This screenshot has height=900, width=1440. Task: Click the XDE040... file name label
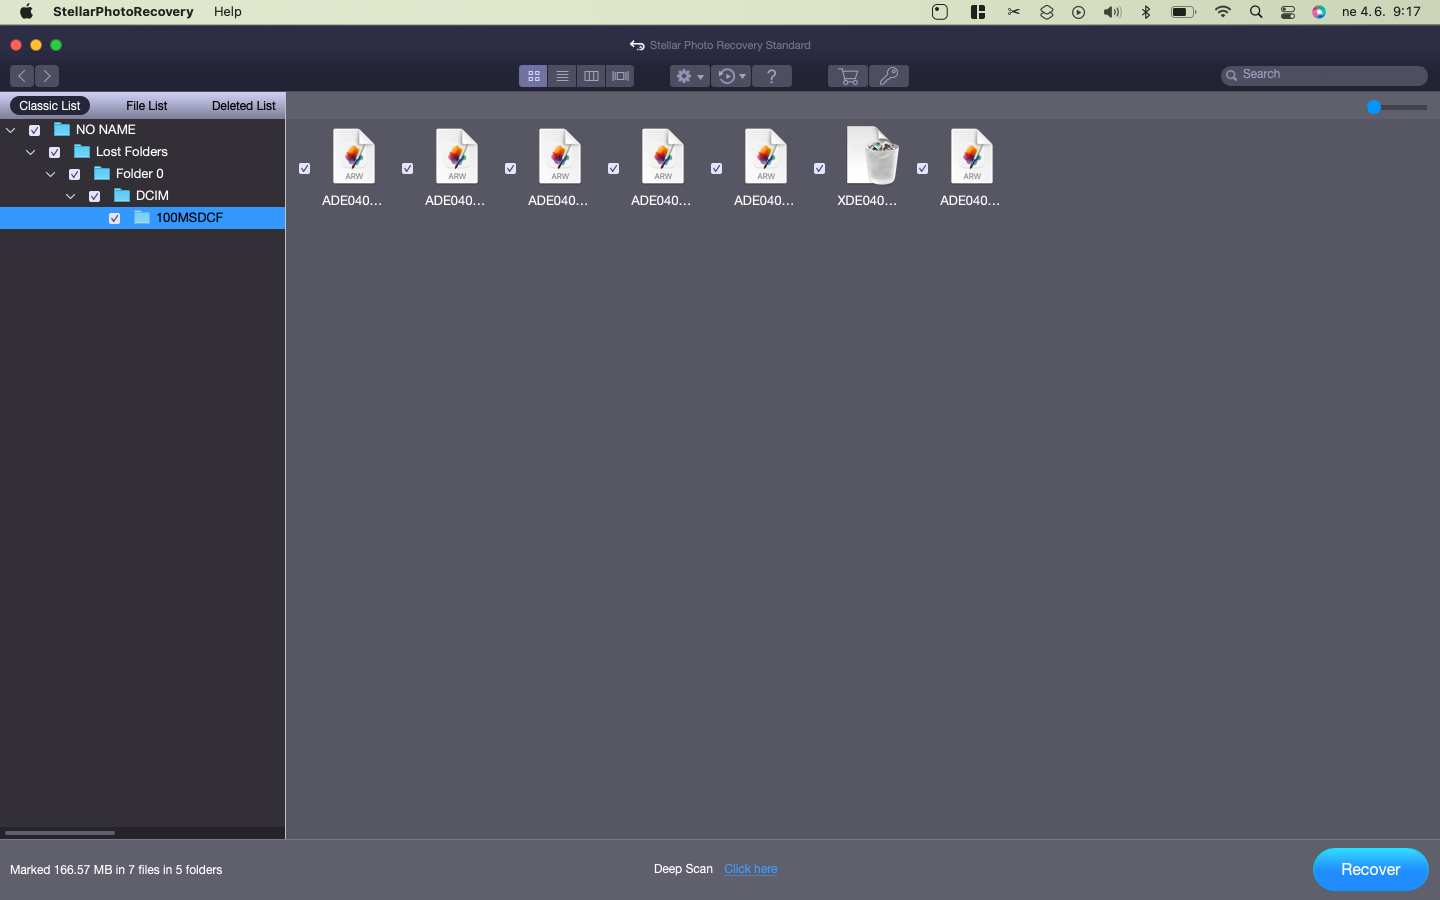pyautogui.click(x=867, y=200)
